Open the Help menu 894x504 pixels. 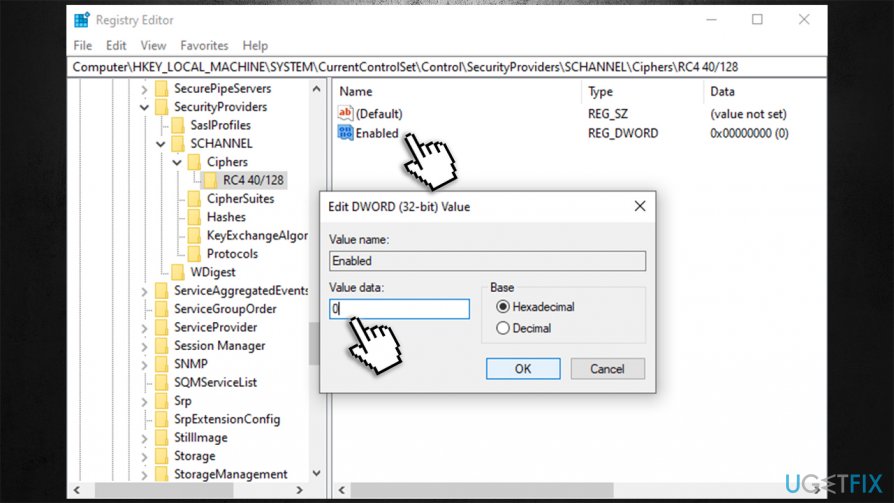(x=255, y=46)
